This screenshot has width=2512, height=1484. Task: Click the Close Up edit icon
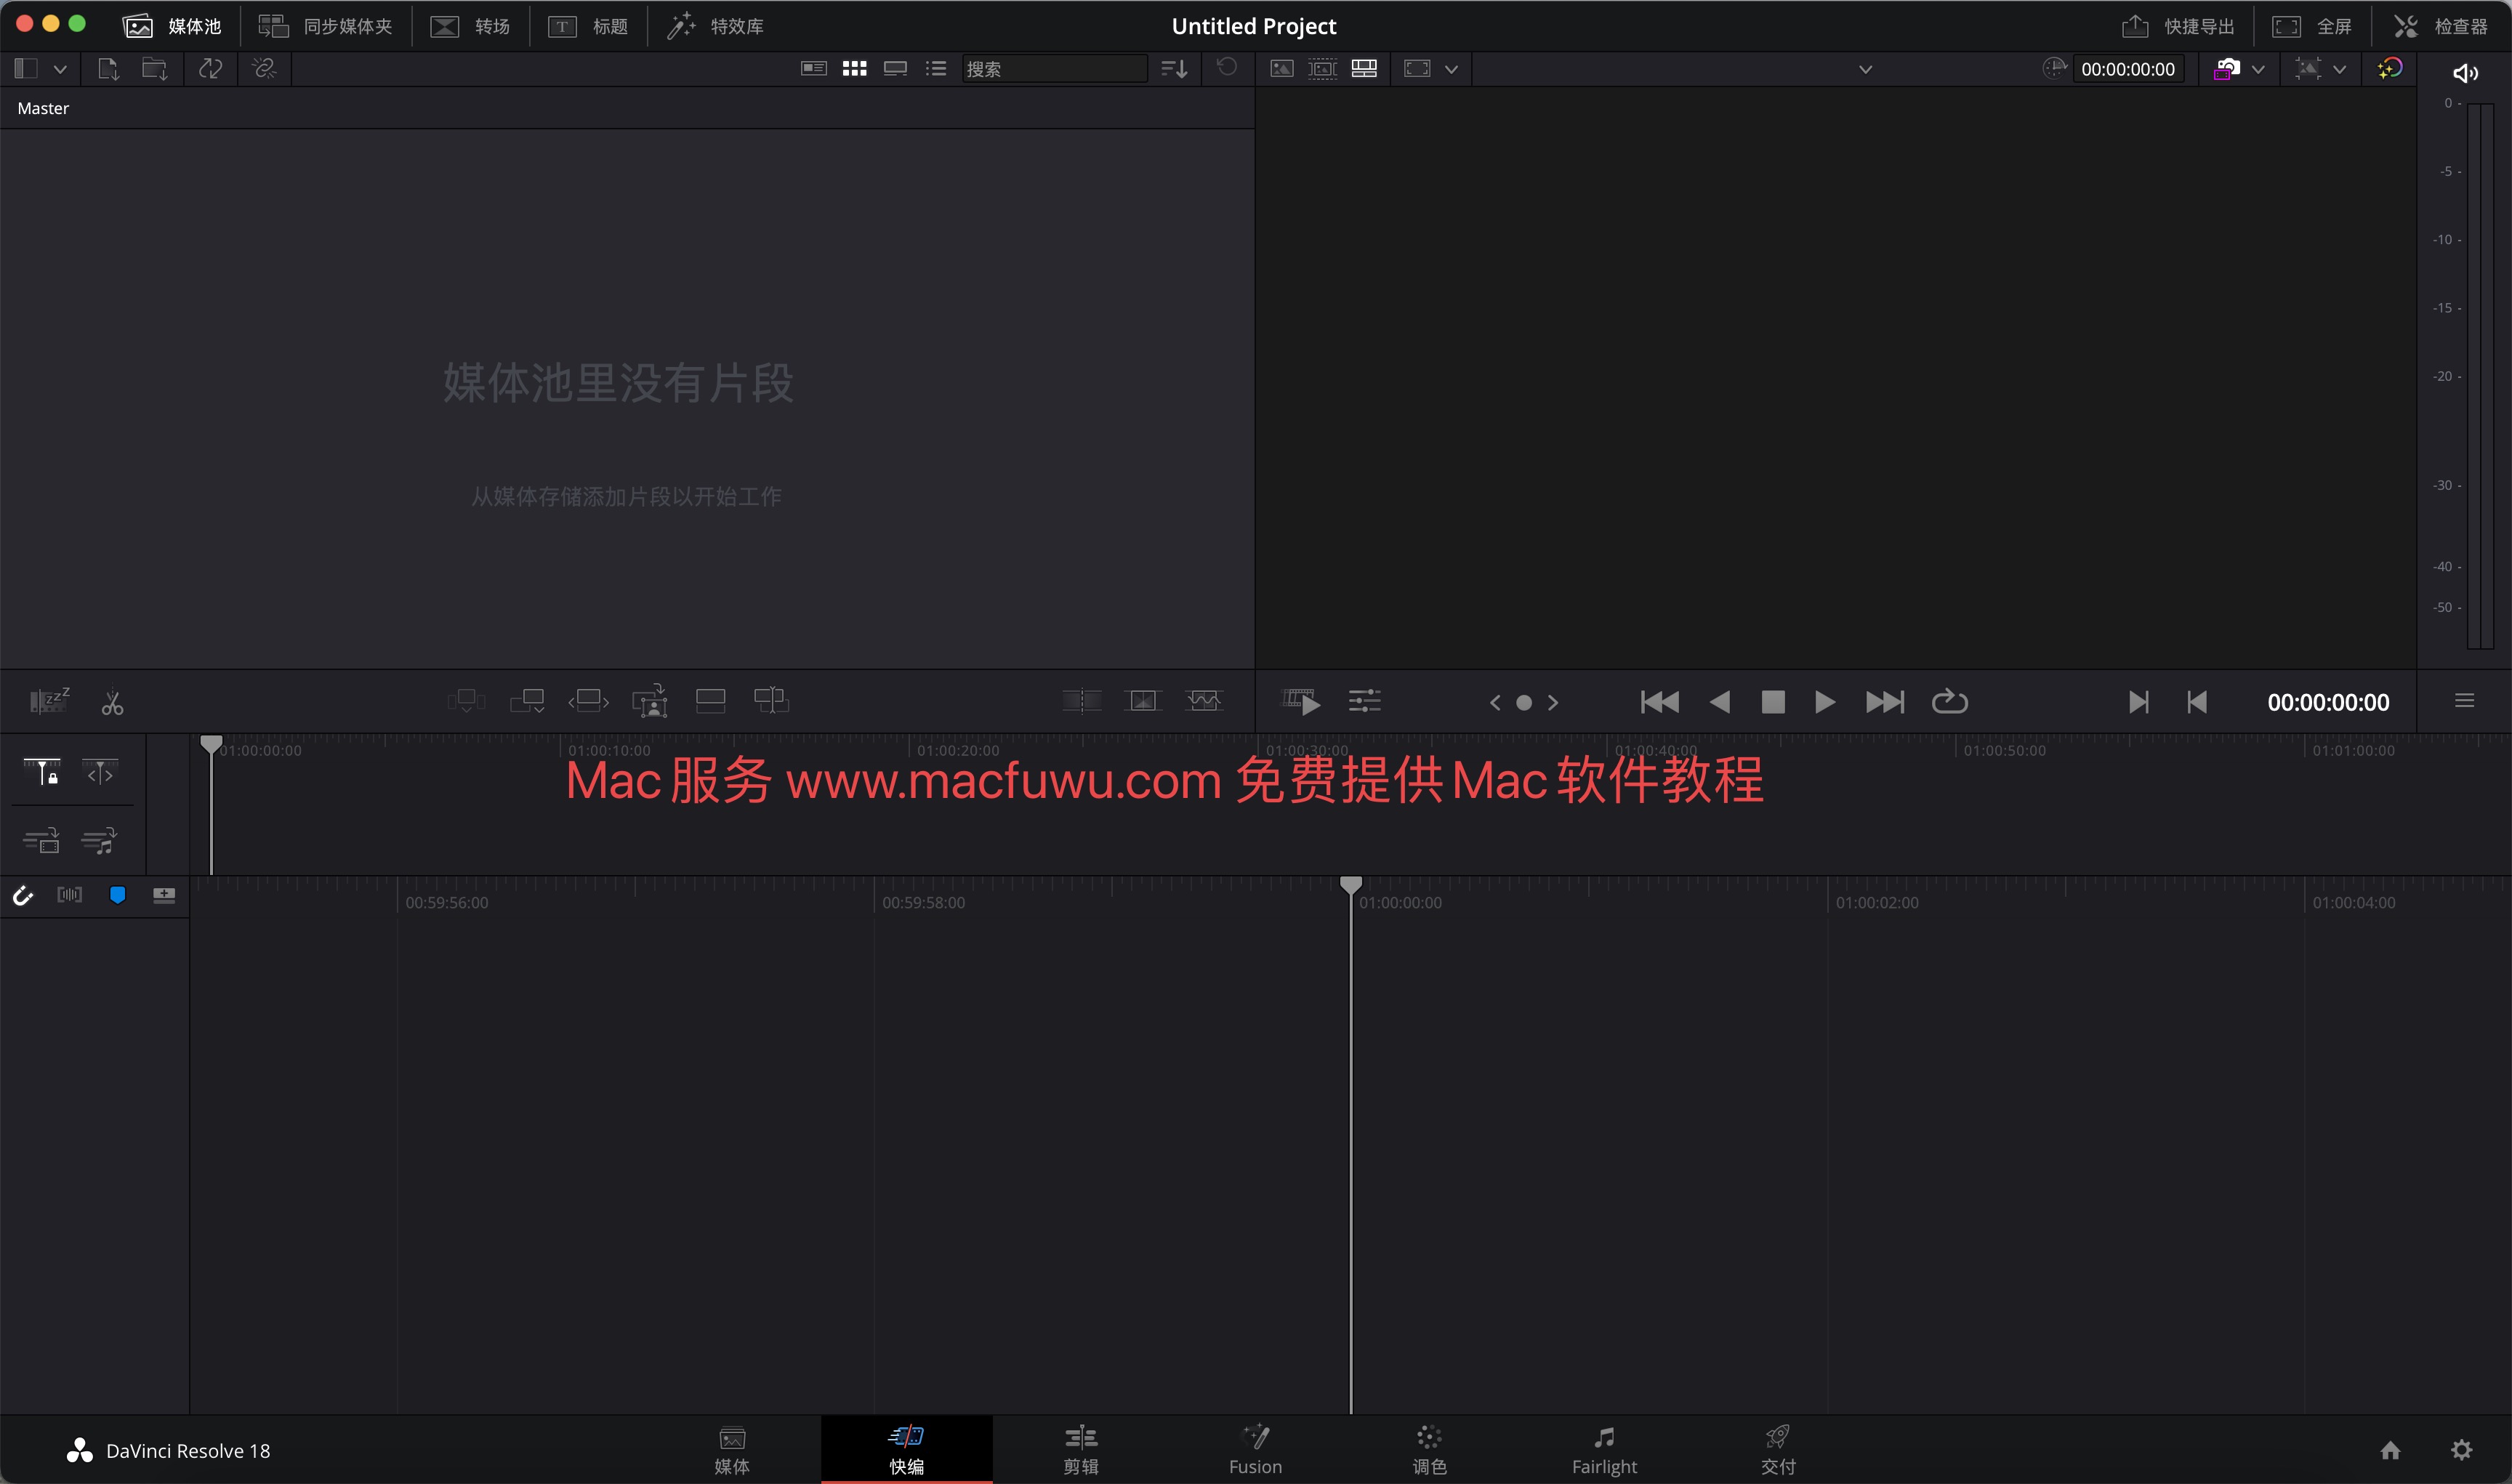tap(650, 700)
